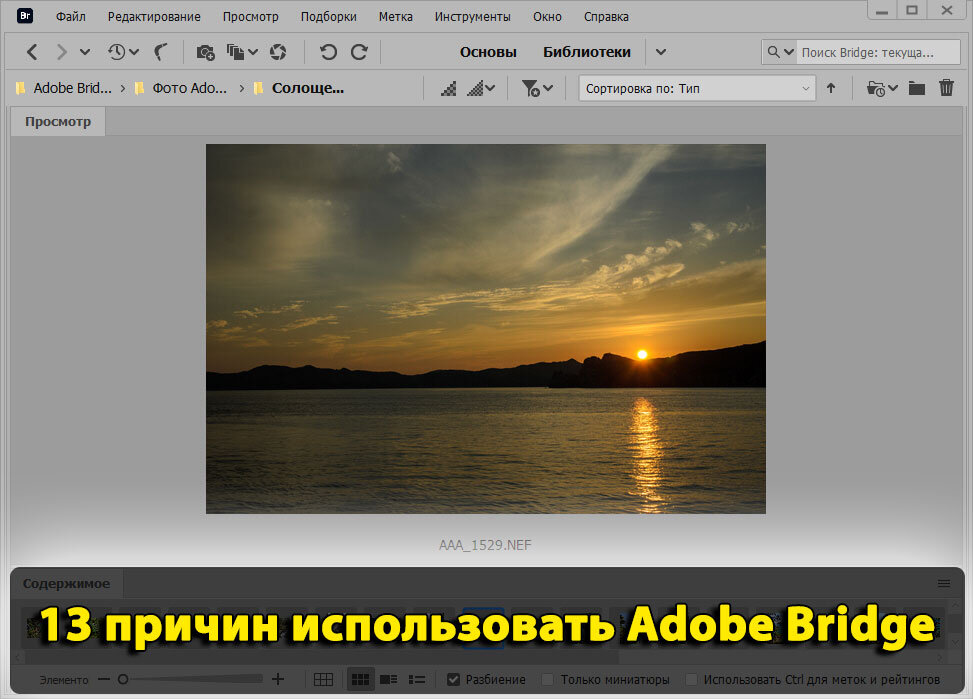
Task: Navigate to the Фото Ado... breadcrumb folder
Action: coord(189,88)
